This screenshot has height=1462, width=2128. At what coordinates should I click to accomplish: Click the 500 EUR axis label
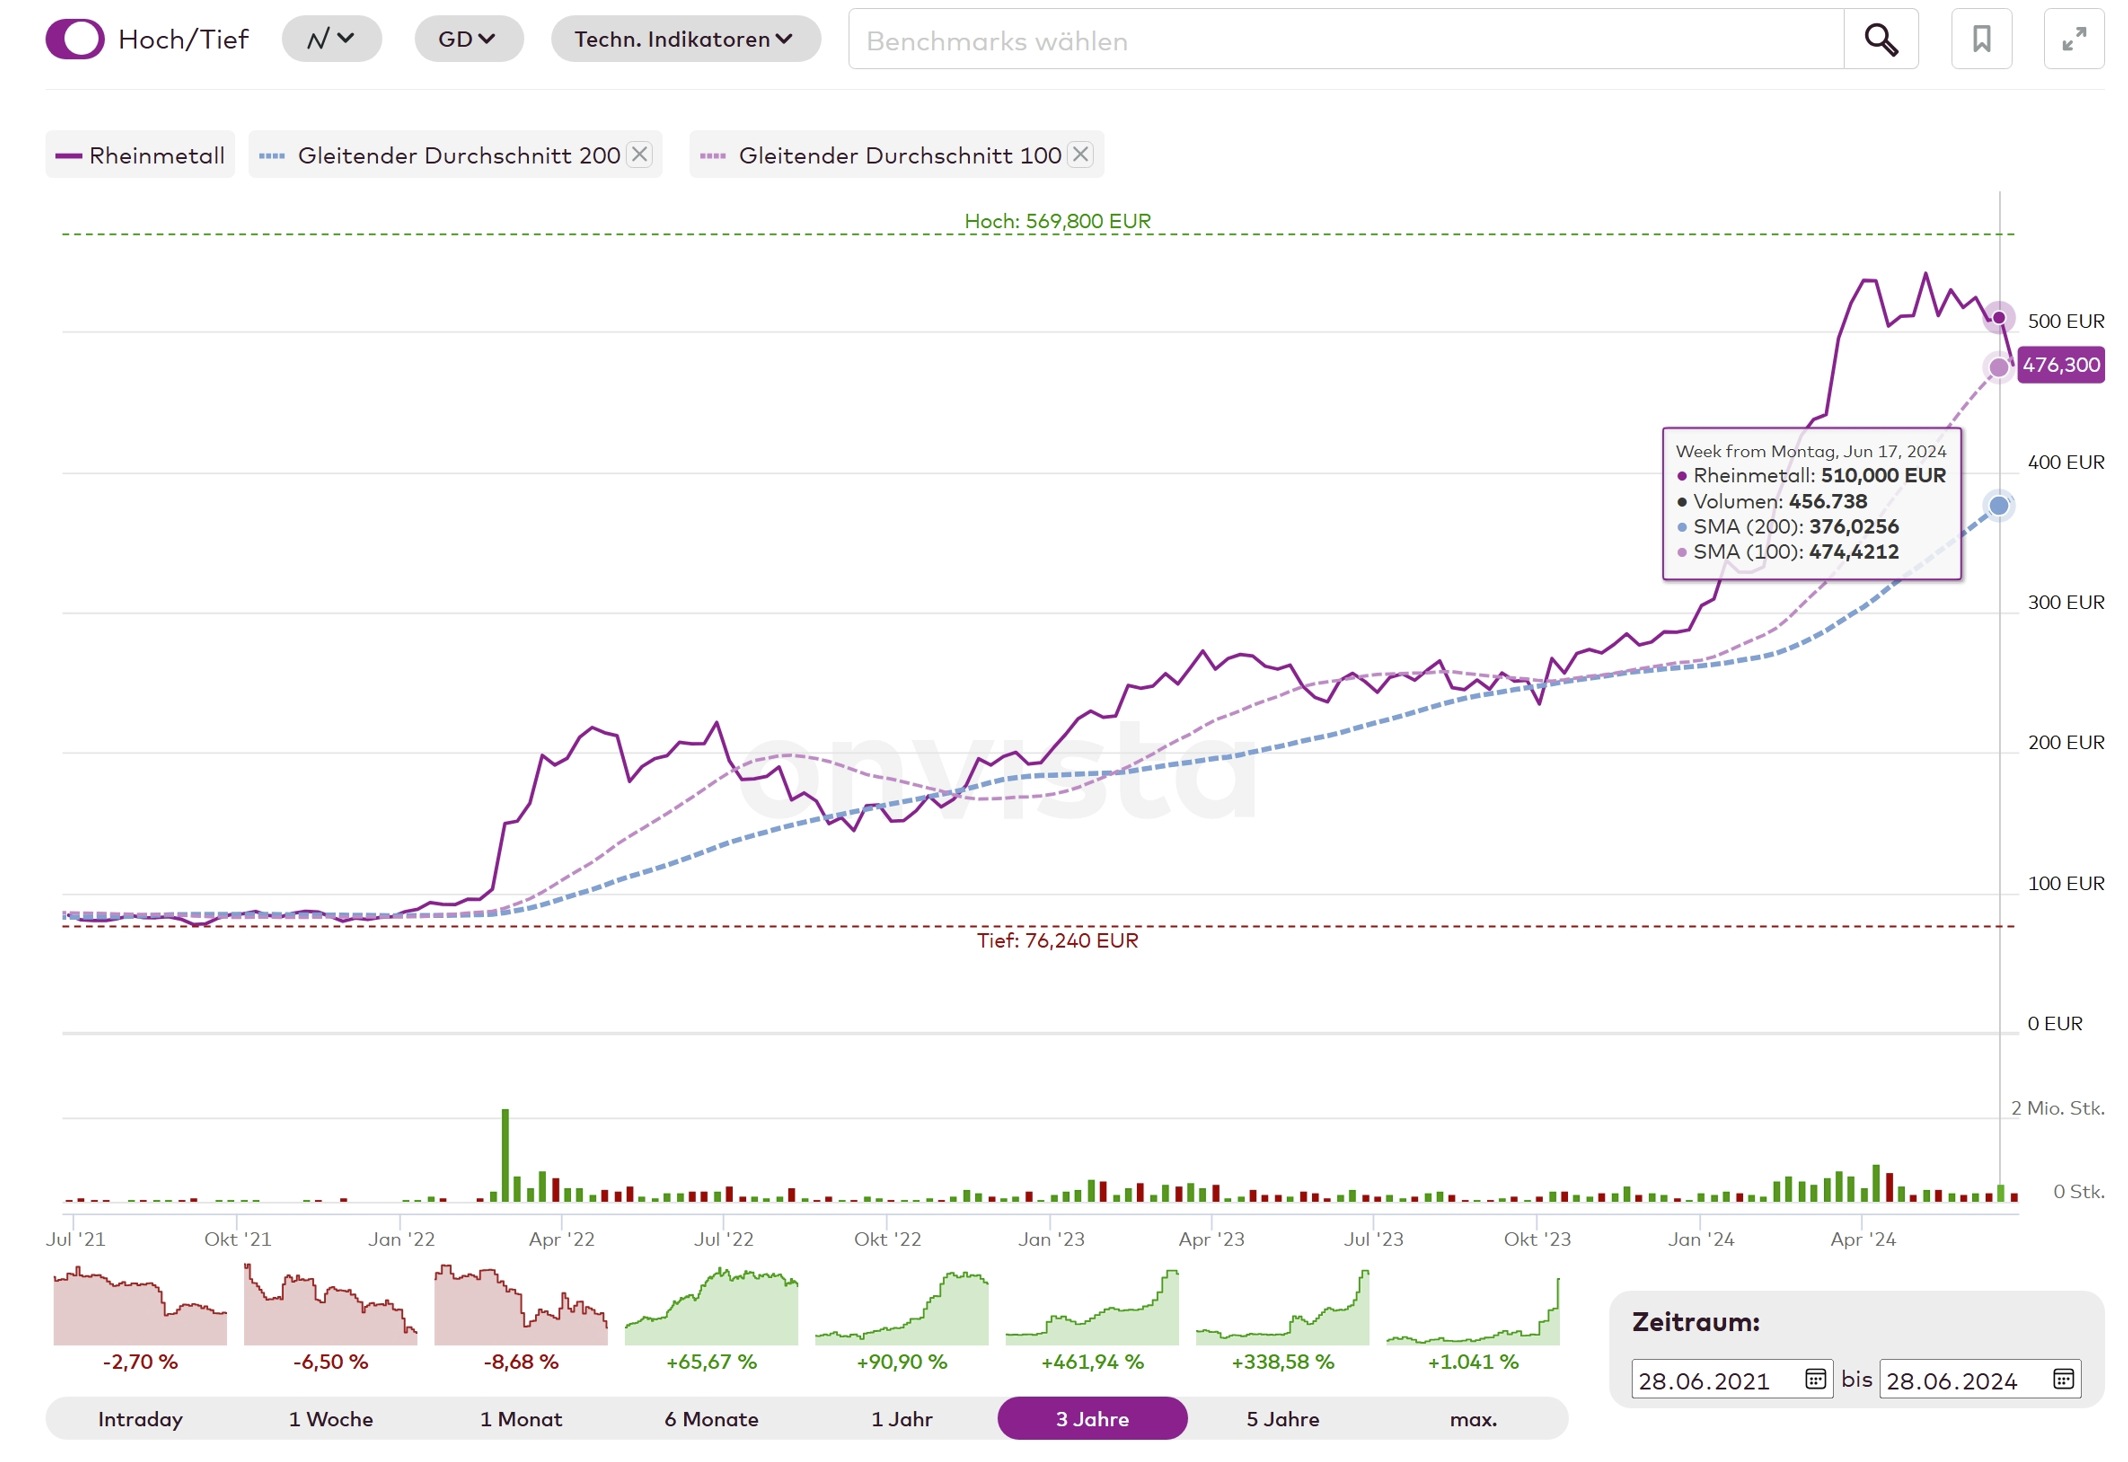(2065, 321)
